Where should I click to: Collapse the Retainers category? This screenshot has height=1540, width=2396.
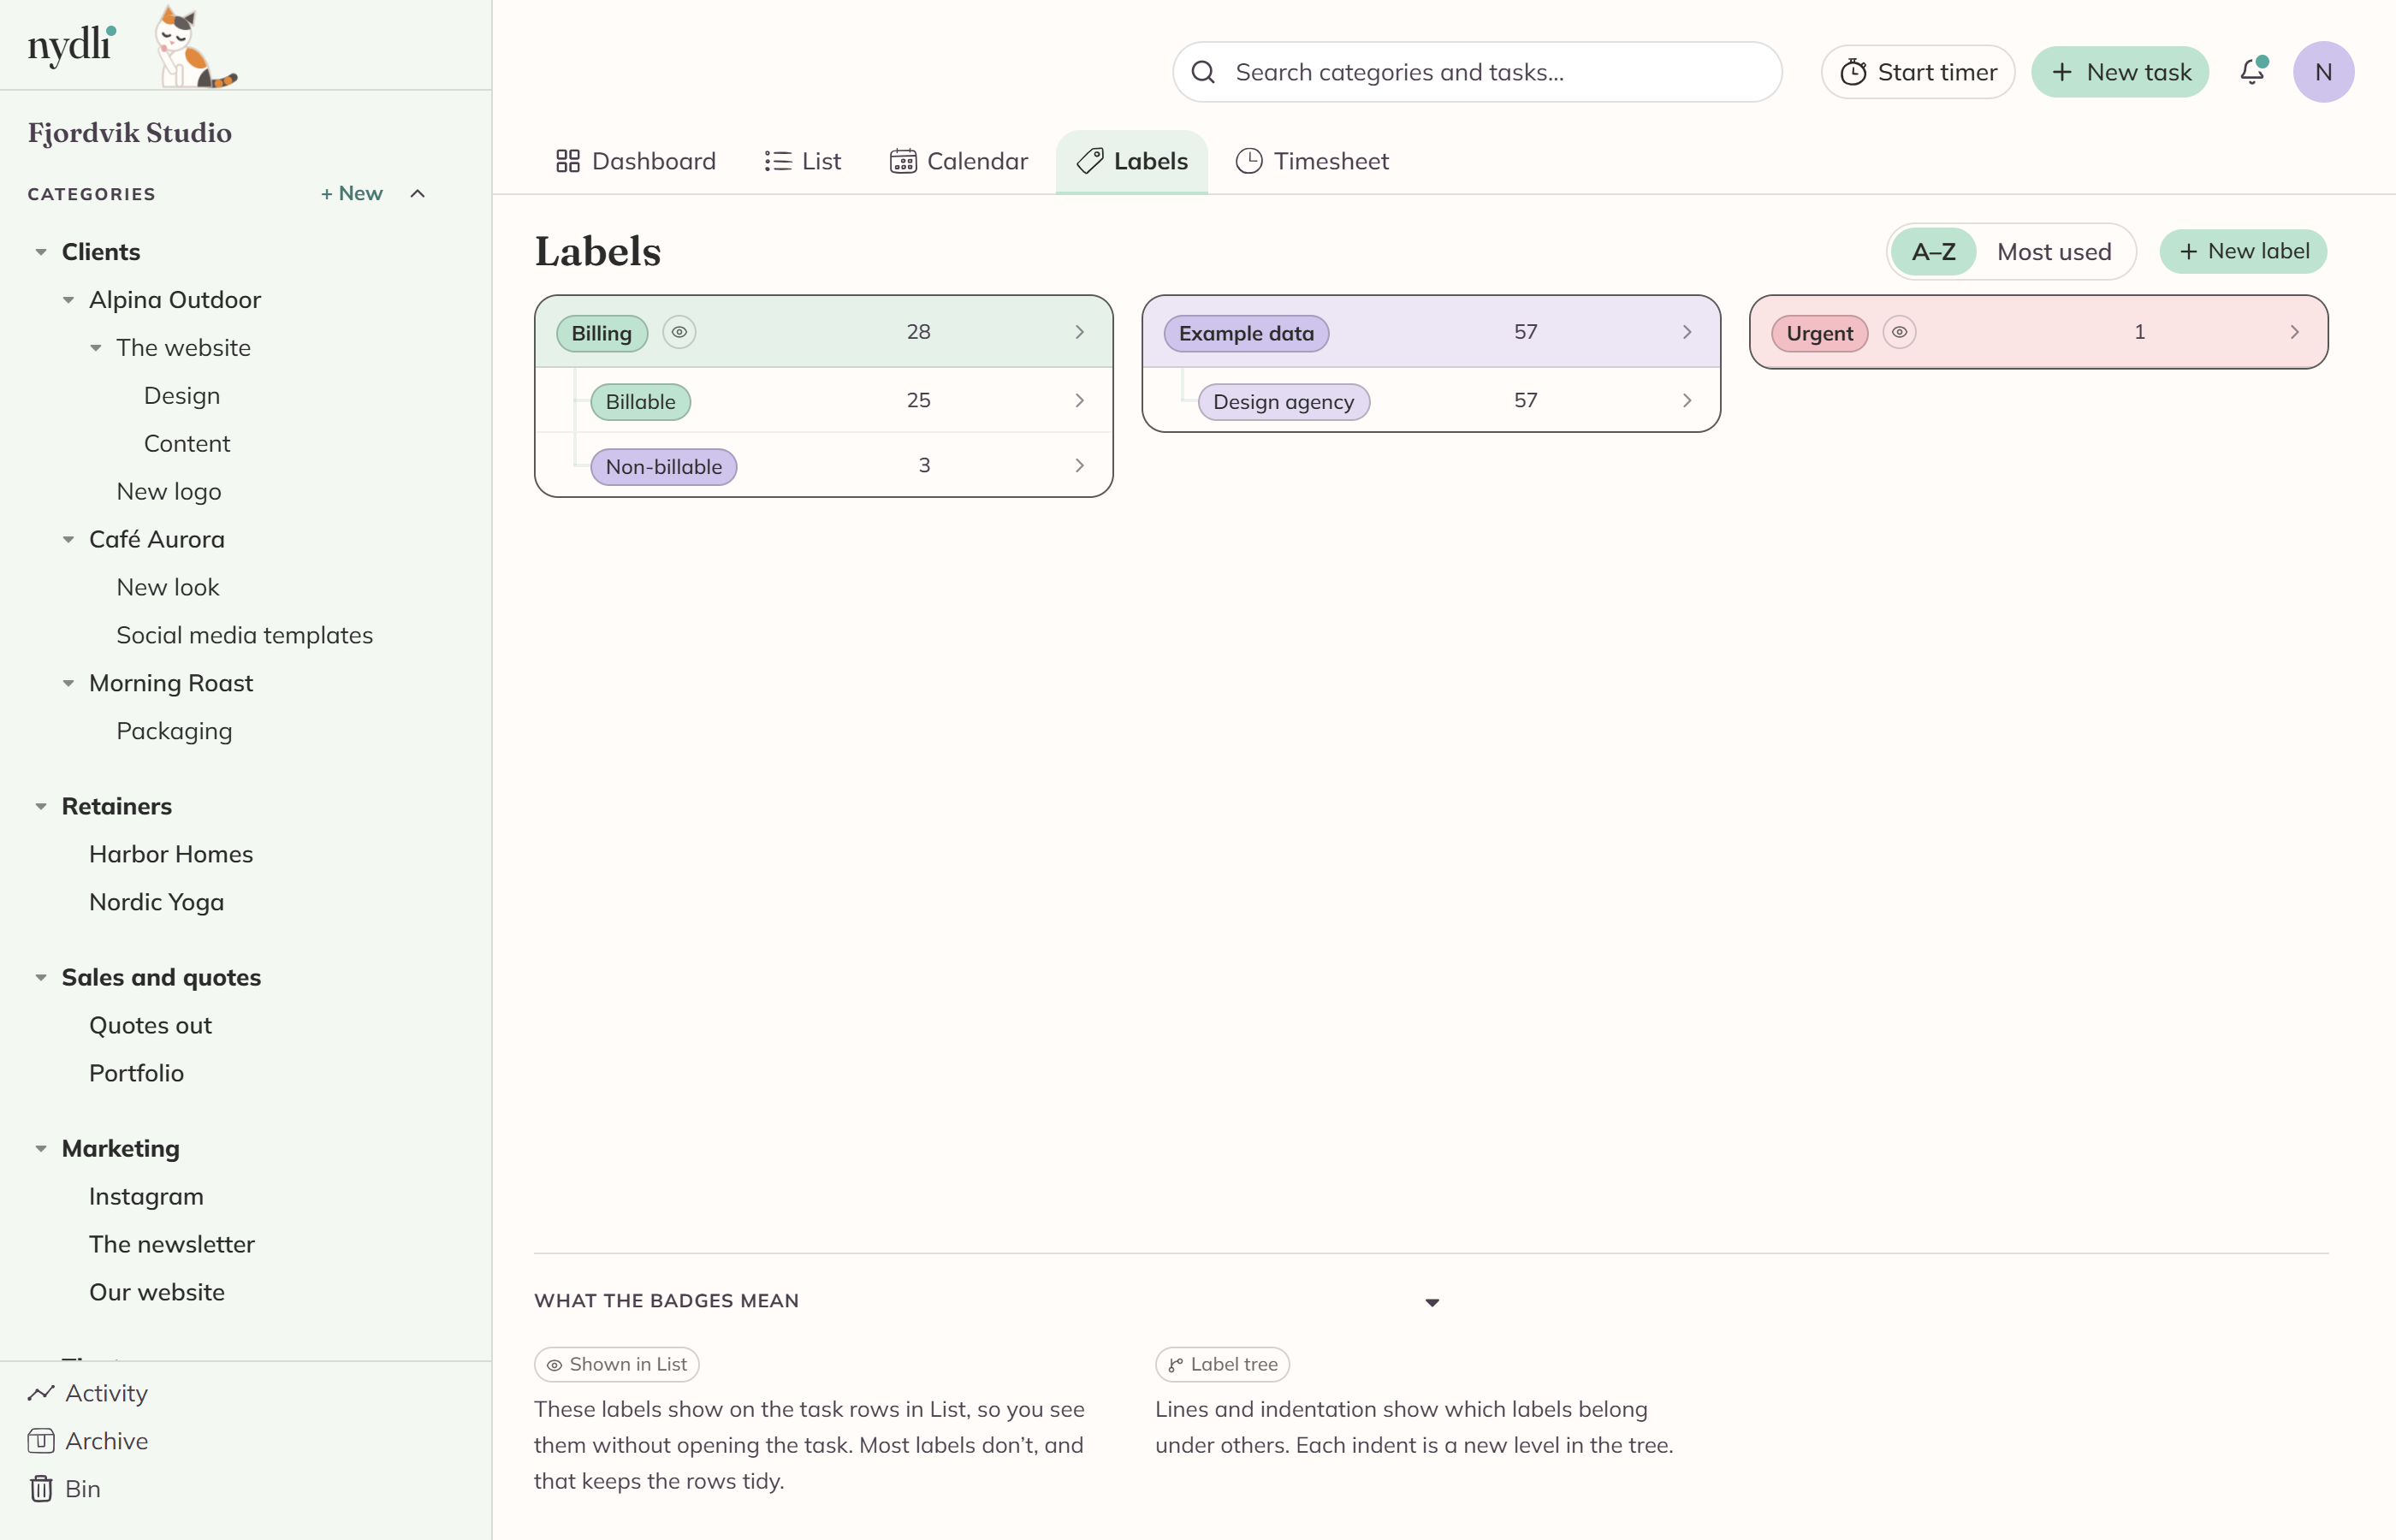[41, 806]
